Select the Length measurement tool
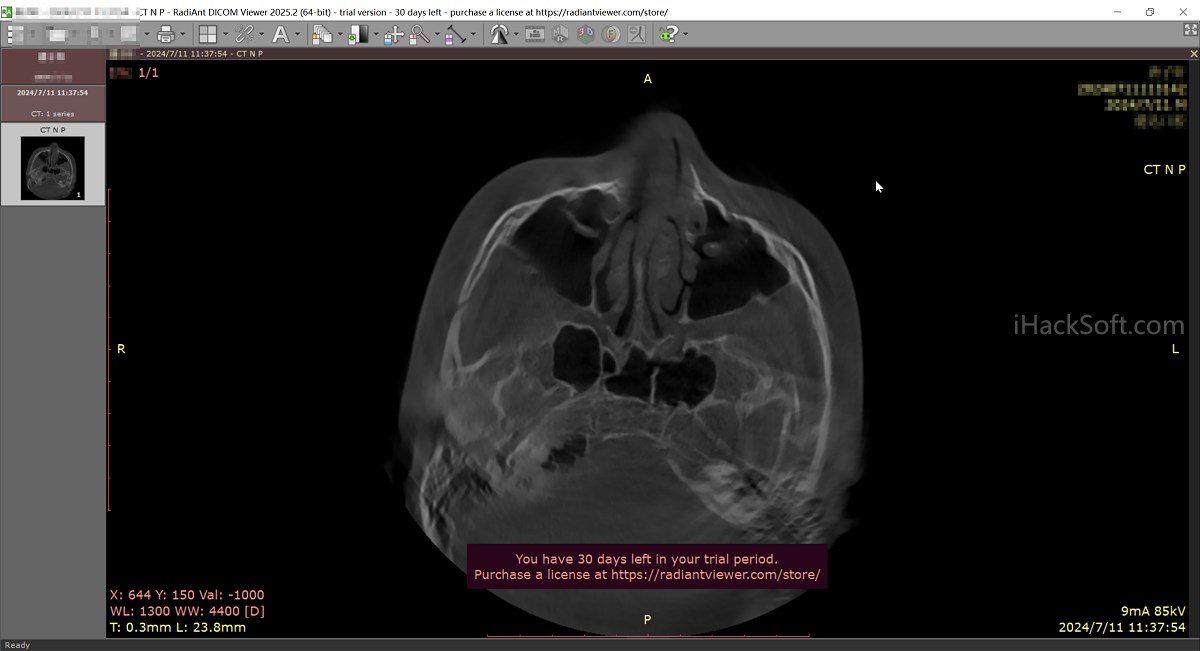 [x=455, y=34]
